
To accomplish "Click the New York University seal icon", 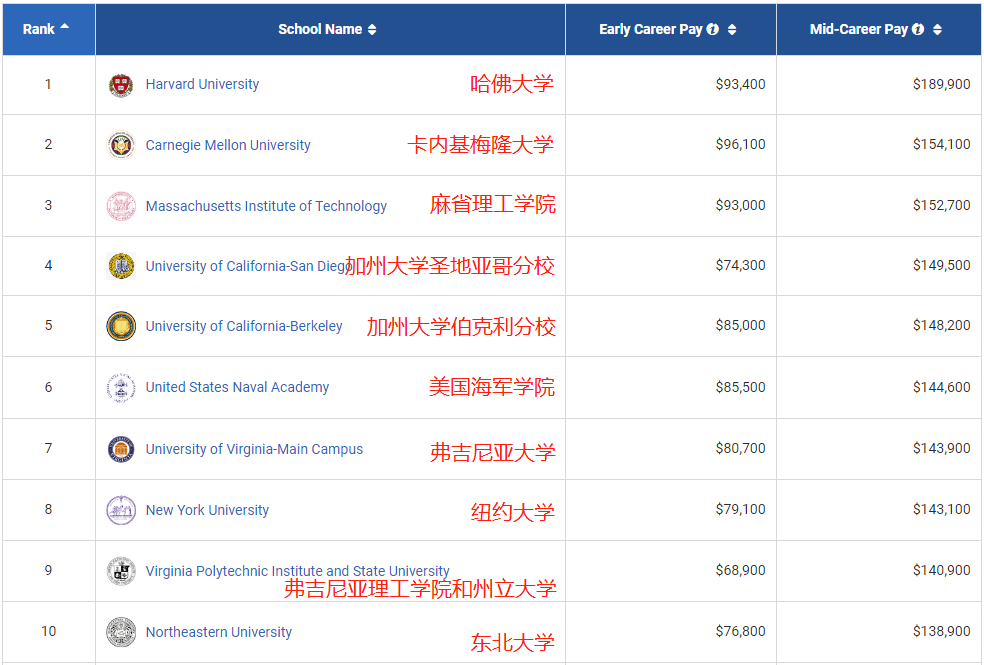I will pos(121,510).
